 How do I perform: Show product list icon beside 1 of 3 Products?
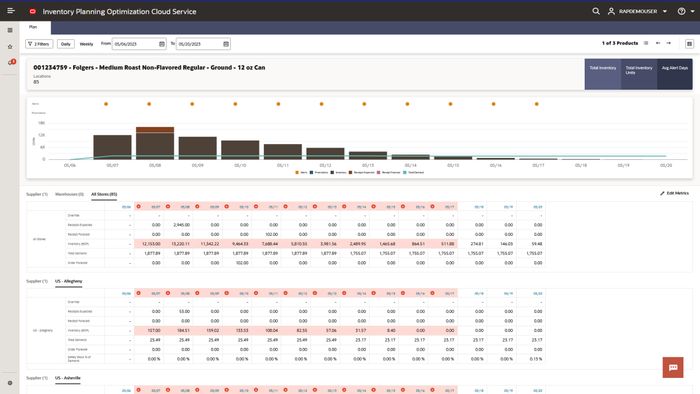point(646,43)
